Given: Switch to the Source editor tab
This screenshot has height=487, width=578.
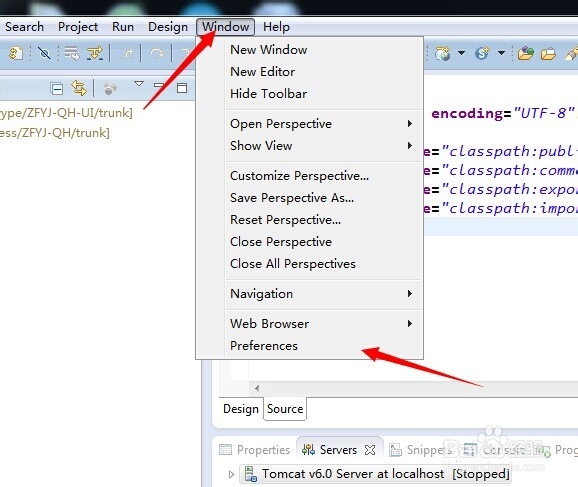Looking at the screenshot, I should point(285,409).
